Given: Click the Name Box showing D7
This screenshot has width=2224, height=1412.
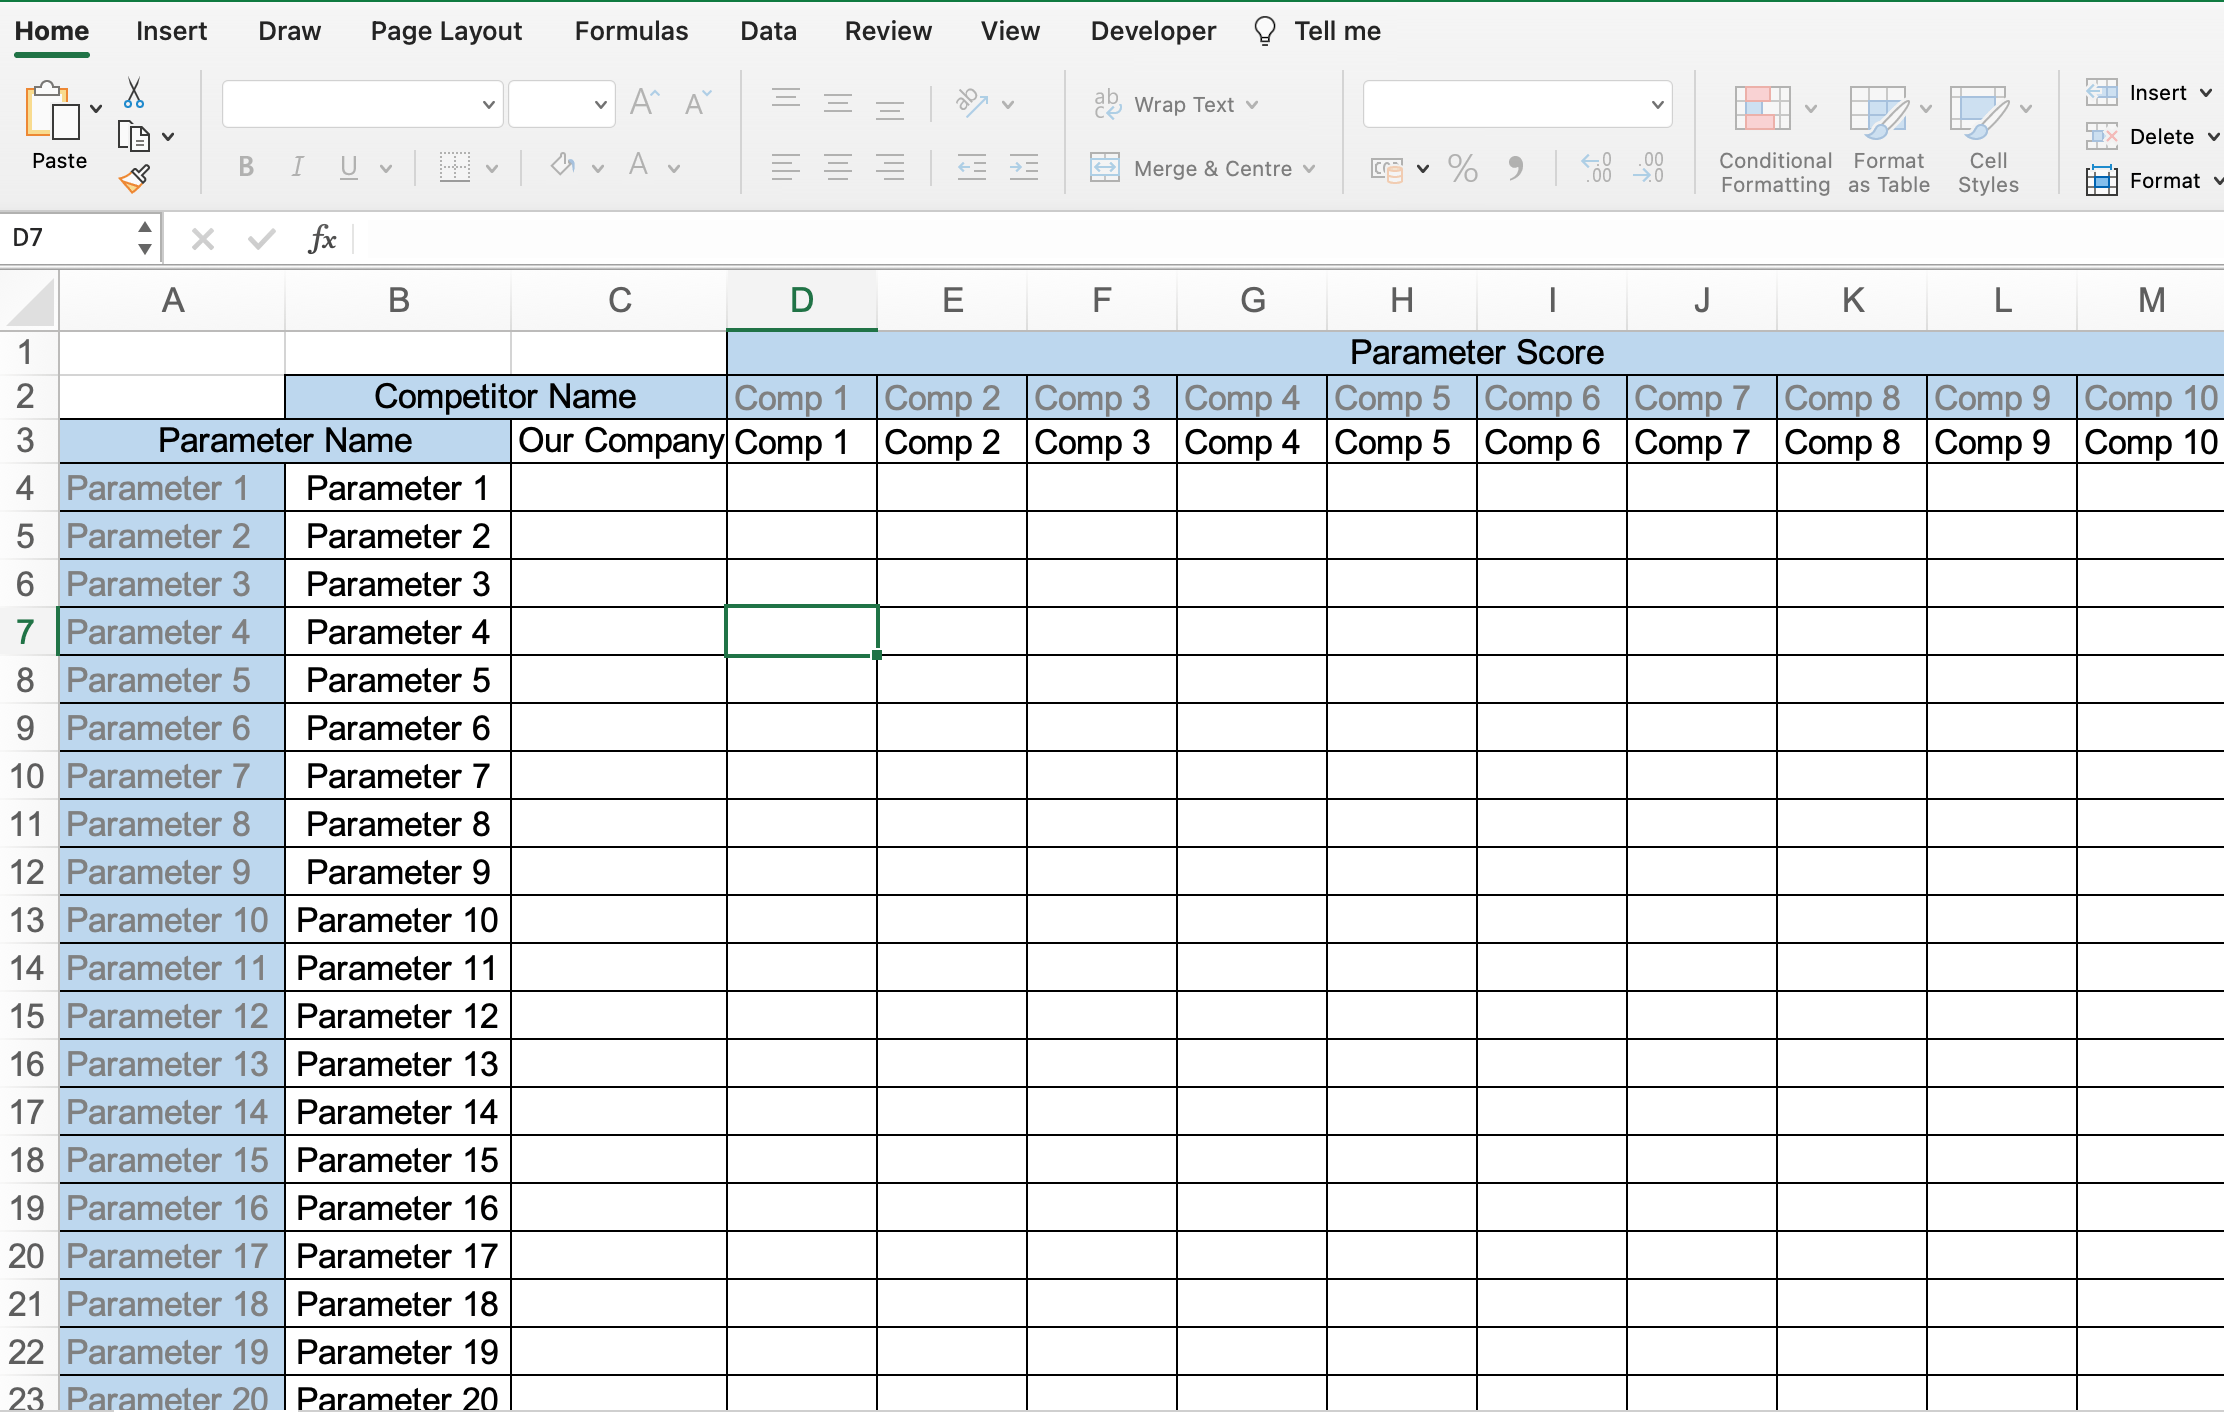Looking at the screenshot, I should click(70, 238).
